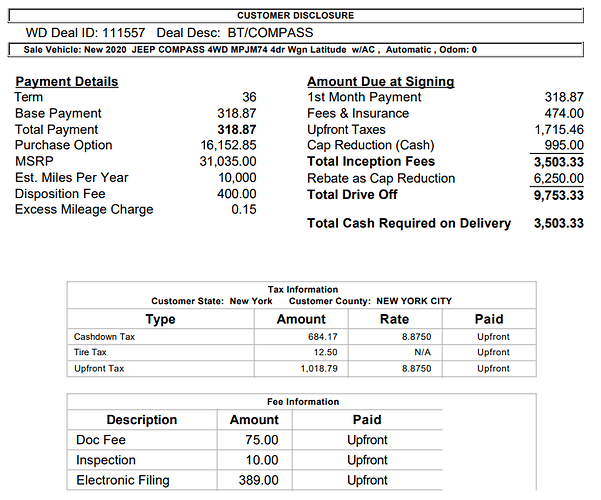Click the Description column header
Image resolution: width=601 pixels, height=500 pixels.
coord(142,419)
